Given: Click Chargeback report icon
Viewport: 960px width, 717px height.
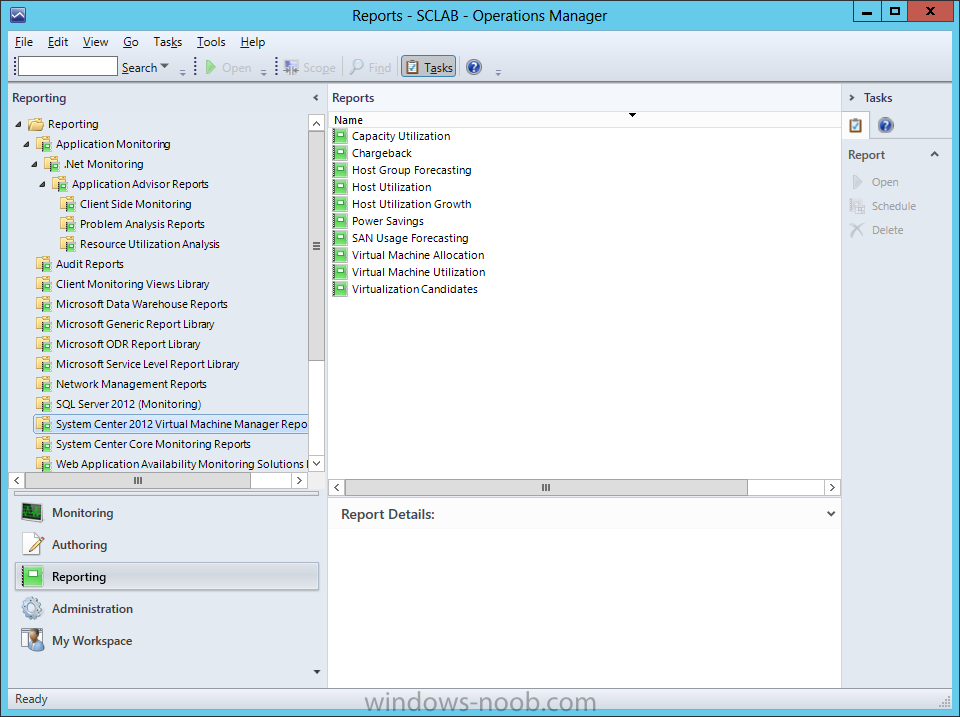Looking at the screenshot, I should (340, 153).
